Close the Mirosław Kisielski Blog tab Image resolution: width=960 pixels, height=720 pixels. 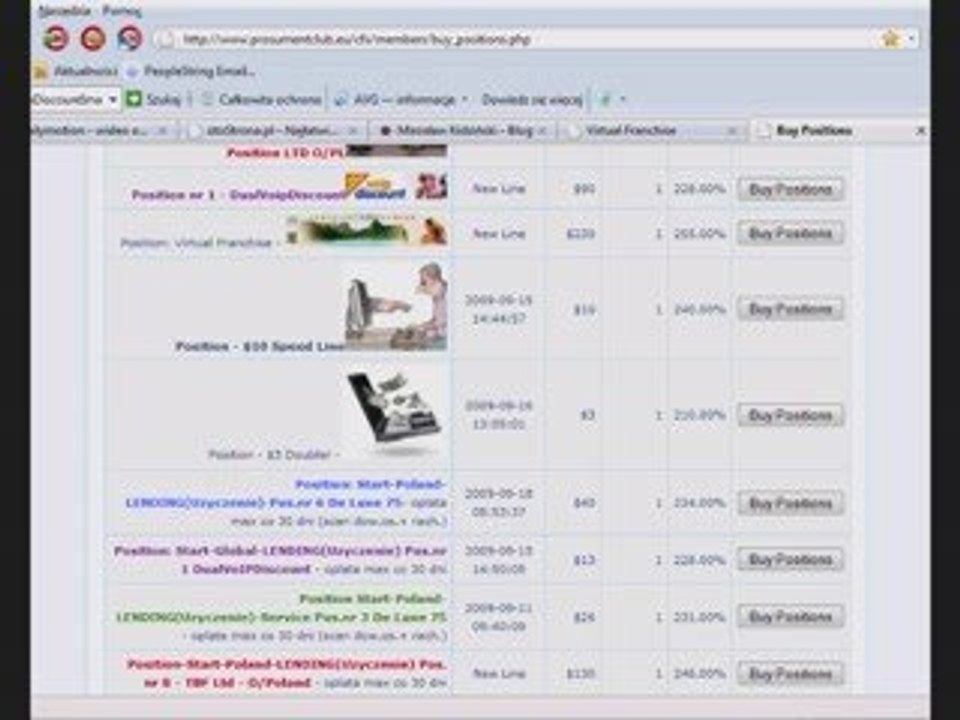click(x=542, y=131)
